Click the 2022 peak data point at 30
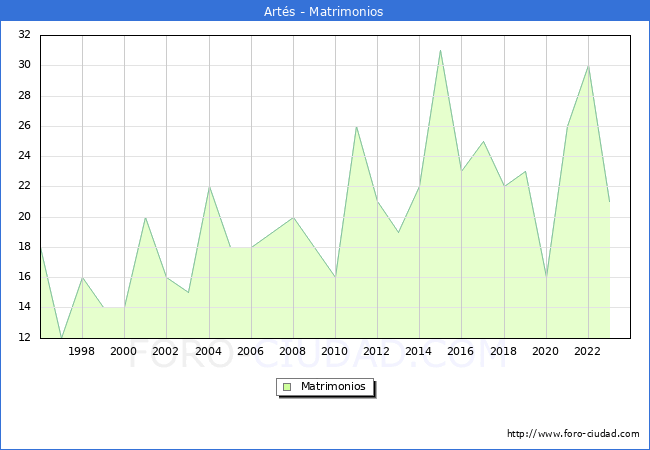This screenshot has width=650, height=450. [x=588, y=66]
